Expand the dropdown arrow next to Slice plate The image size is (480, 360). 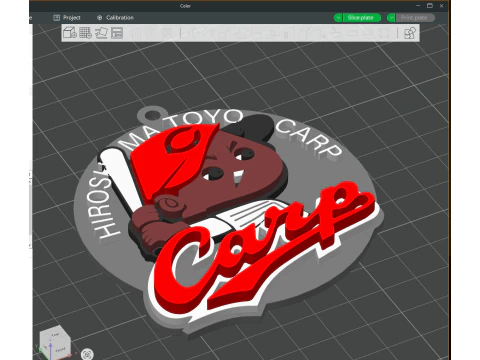click(x=338, y=18)
